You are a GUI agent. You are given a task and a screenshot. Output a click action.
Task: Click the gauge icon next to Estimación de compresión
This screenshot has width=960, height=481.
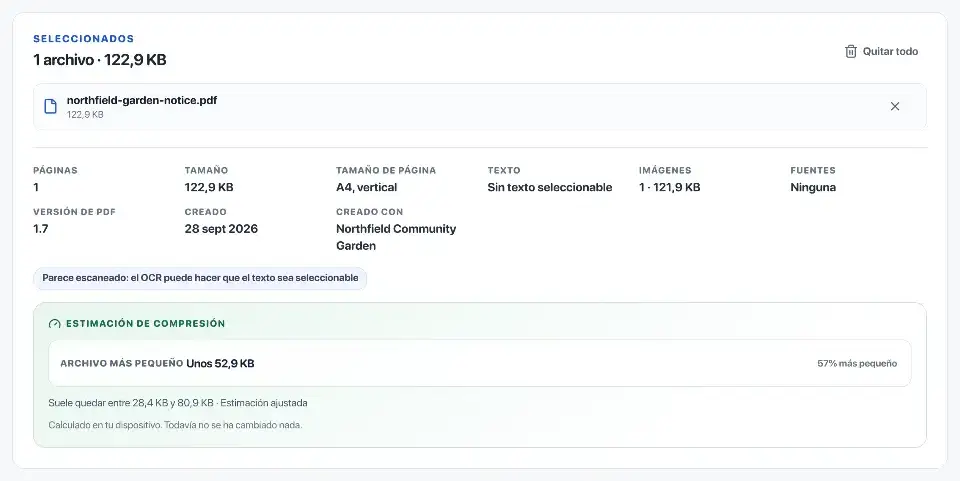pyautogui.click(x=54, y=324)
